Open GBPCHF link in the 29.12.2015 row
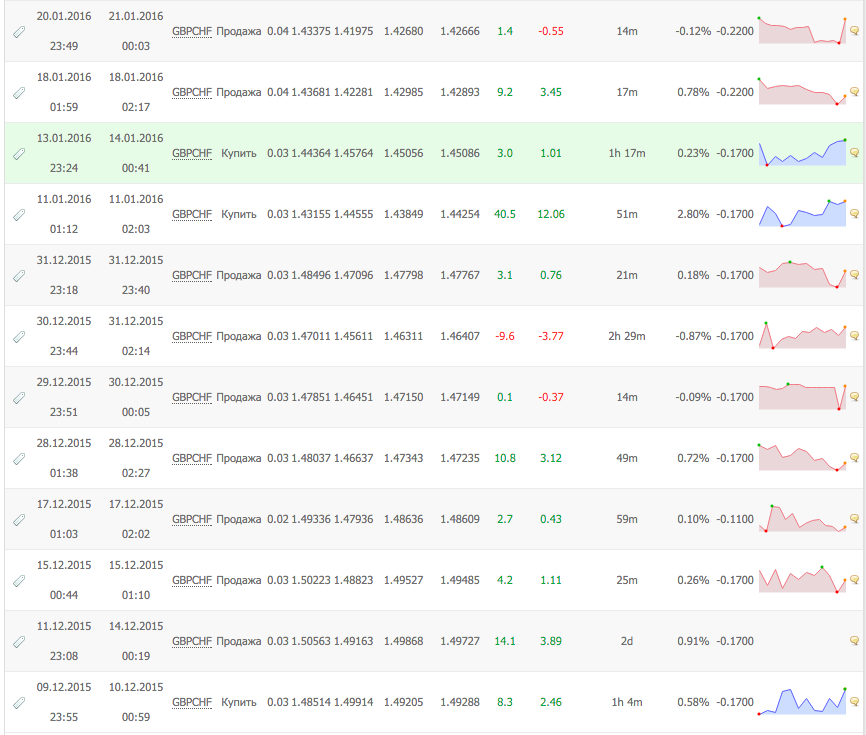The width and height of the screenshot is (866, 735). tap(192, 397)
